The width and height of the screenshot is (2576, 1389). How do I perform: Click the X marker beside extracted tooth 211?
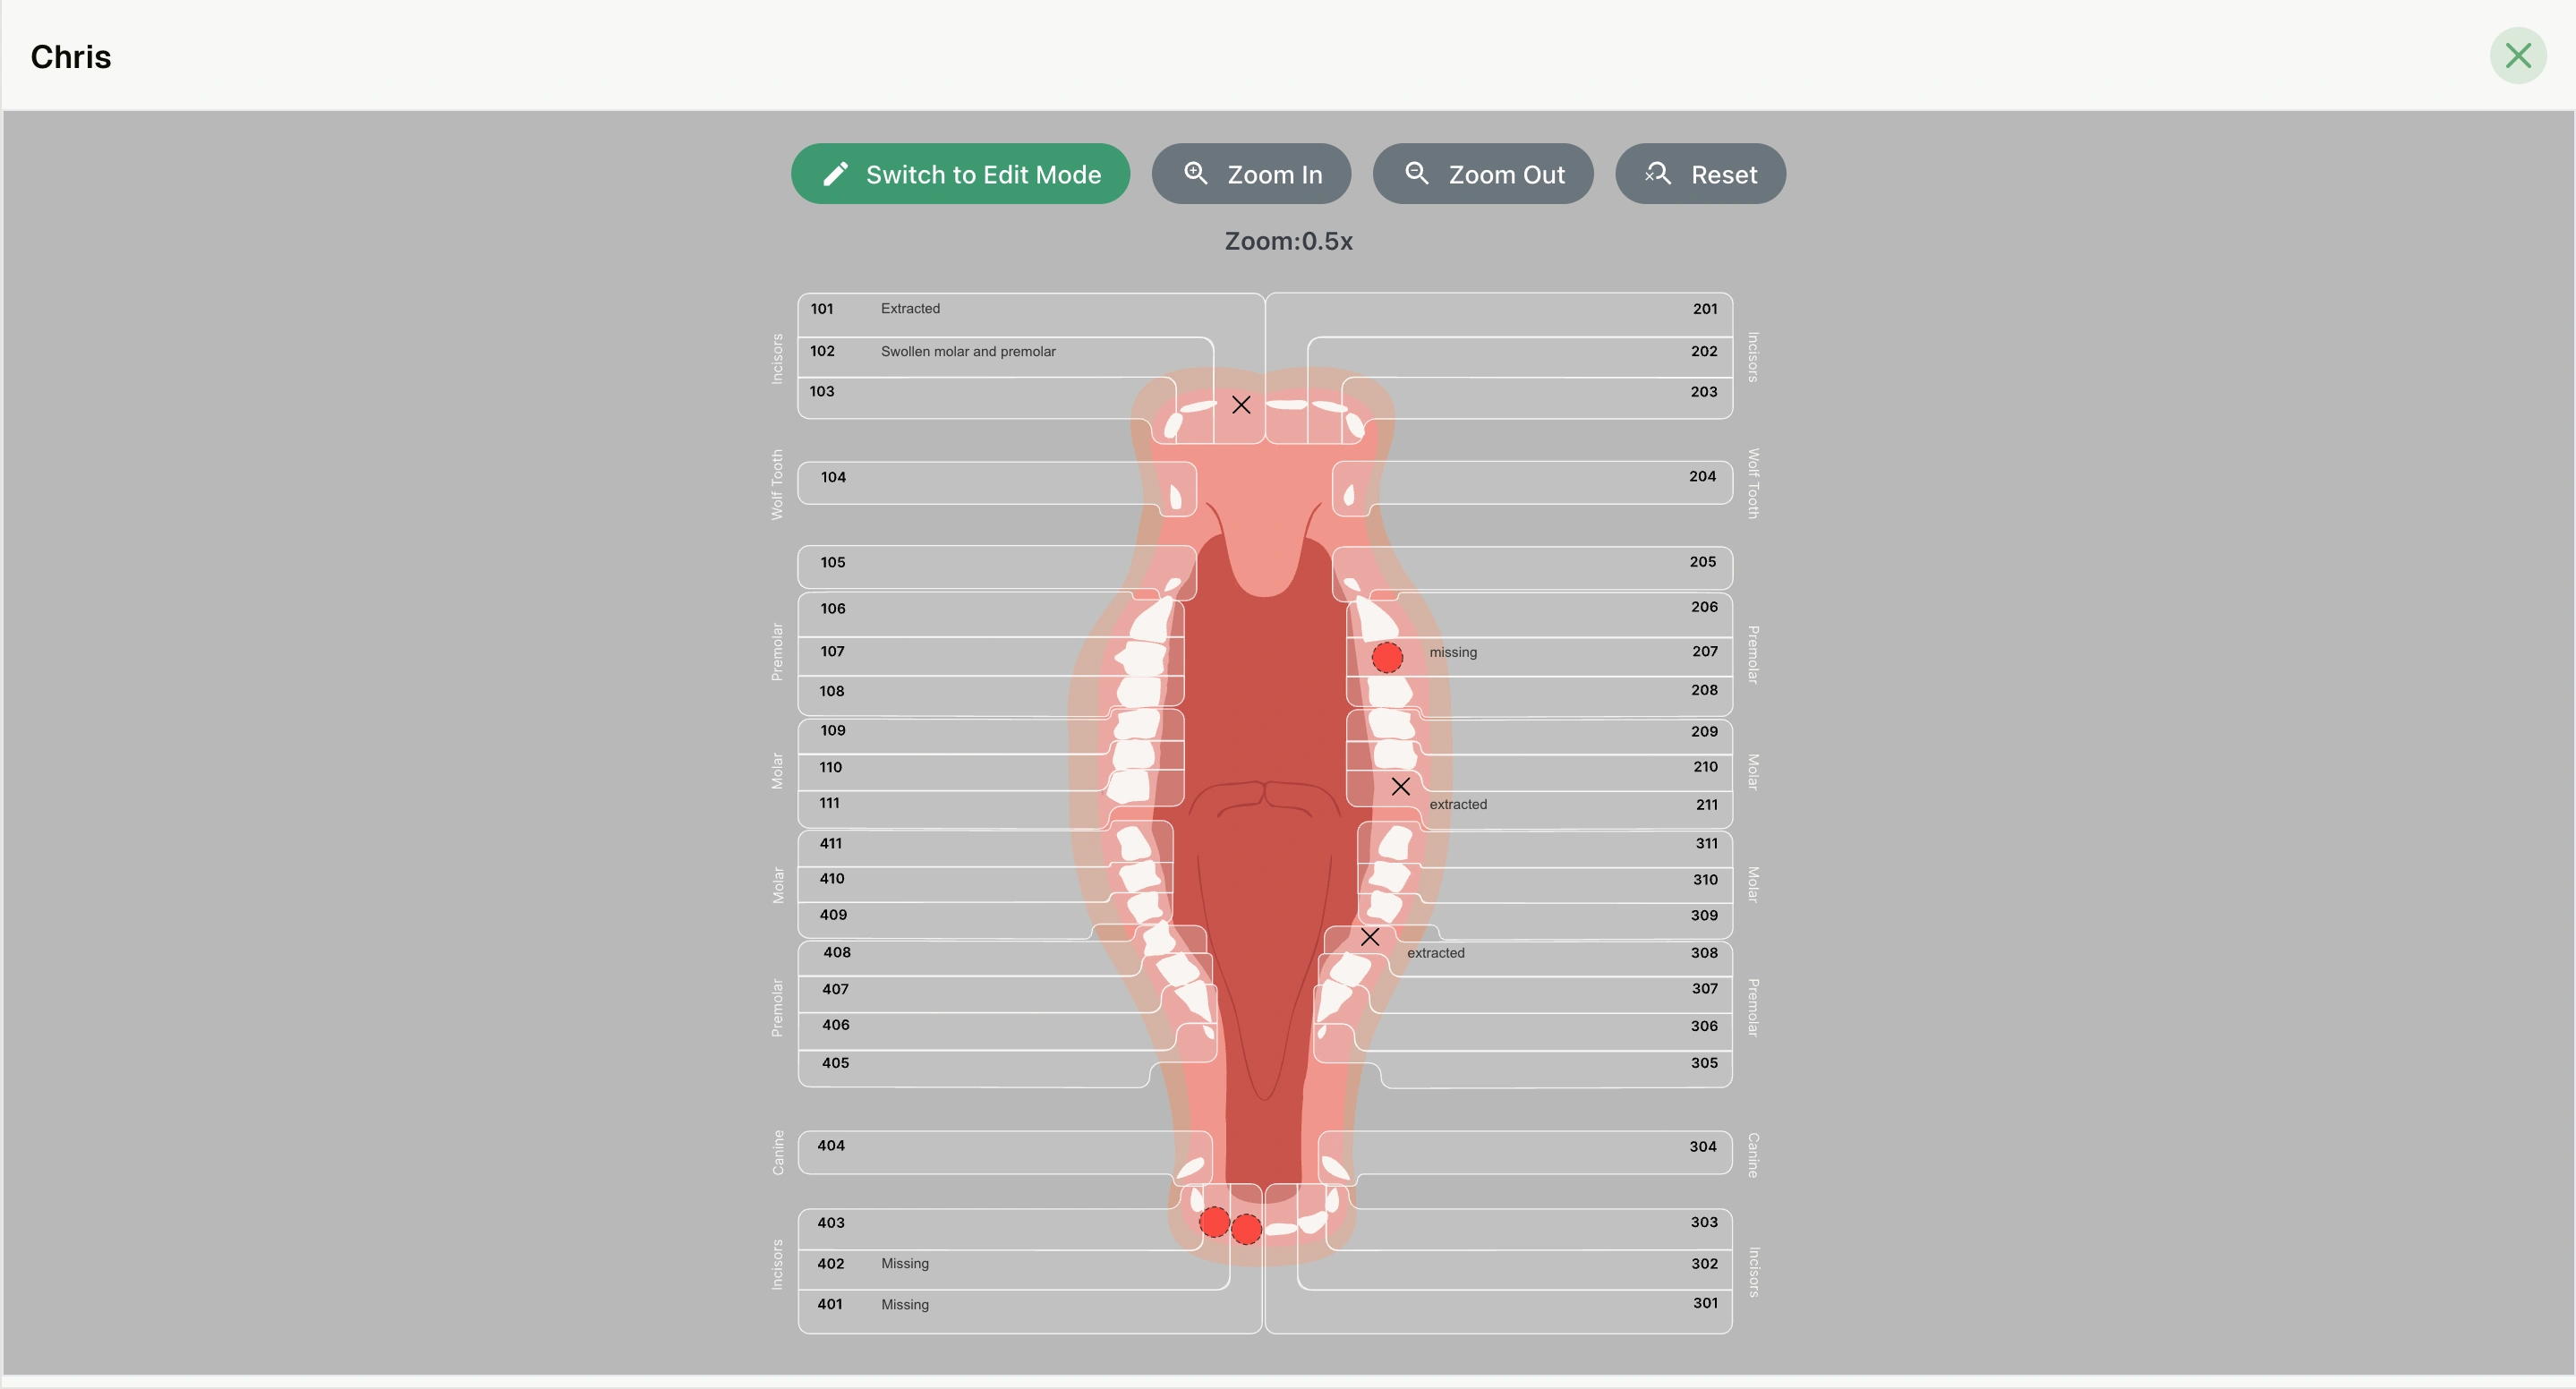[x=1399, y=786]
